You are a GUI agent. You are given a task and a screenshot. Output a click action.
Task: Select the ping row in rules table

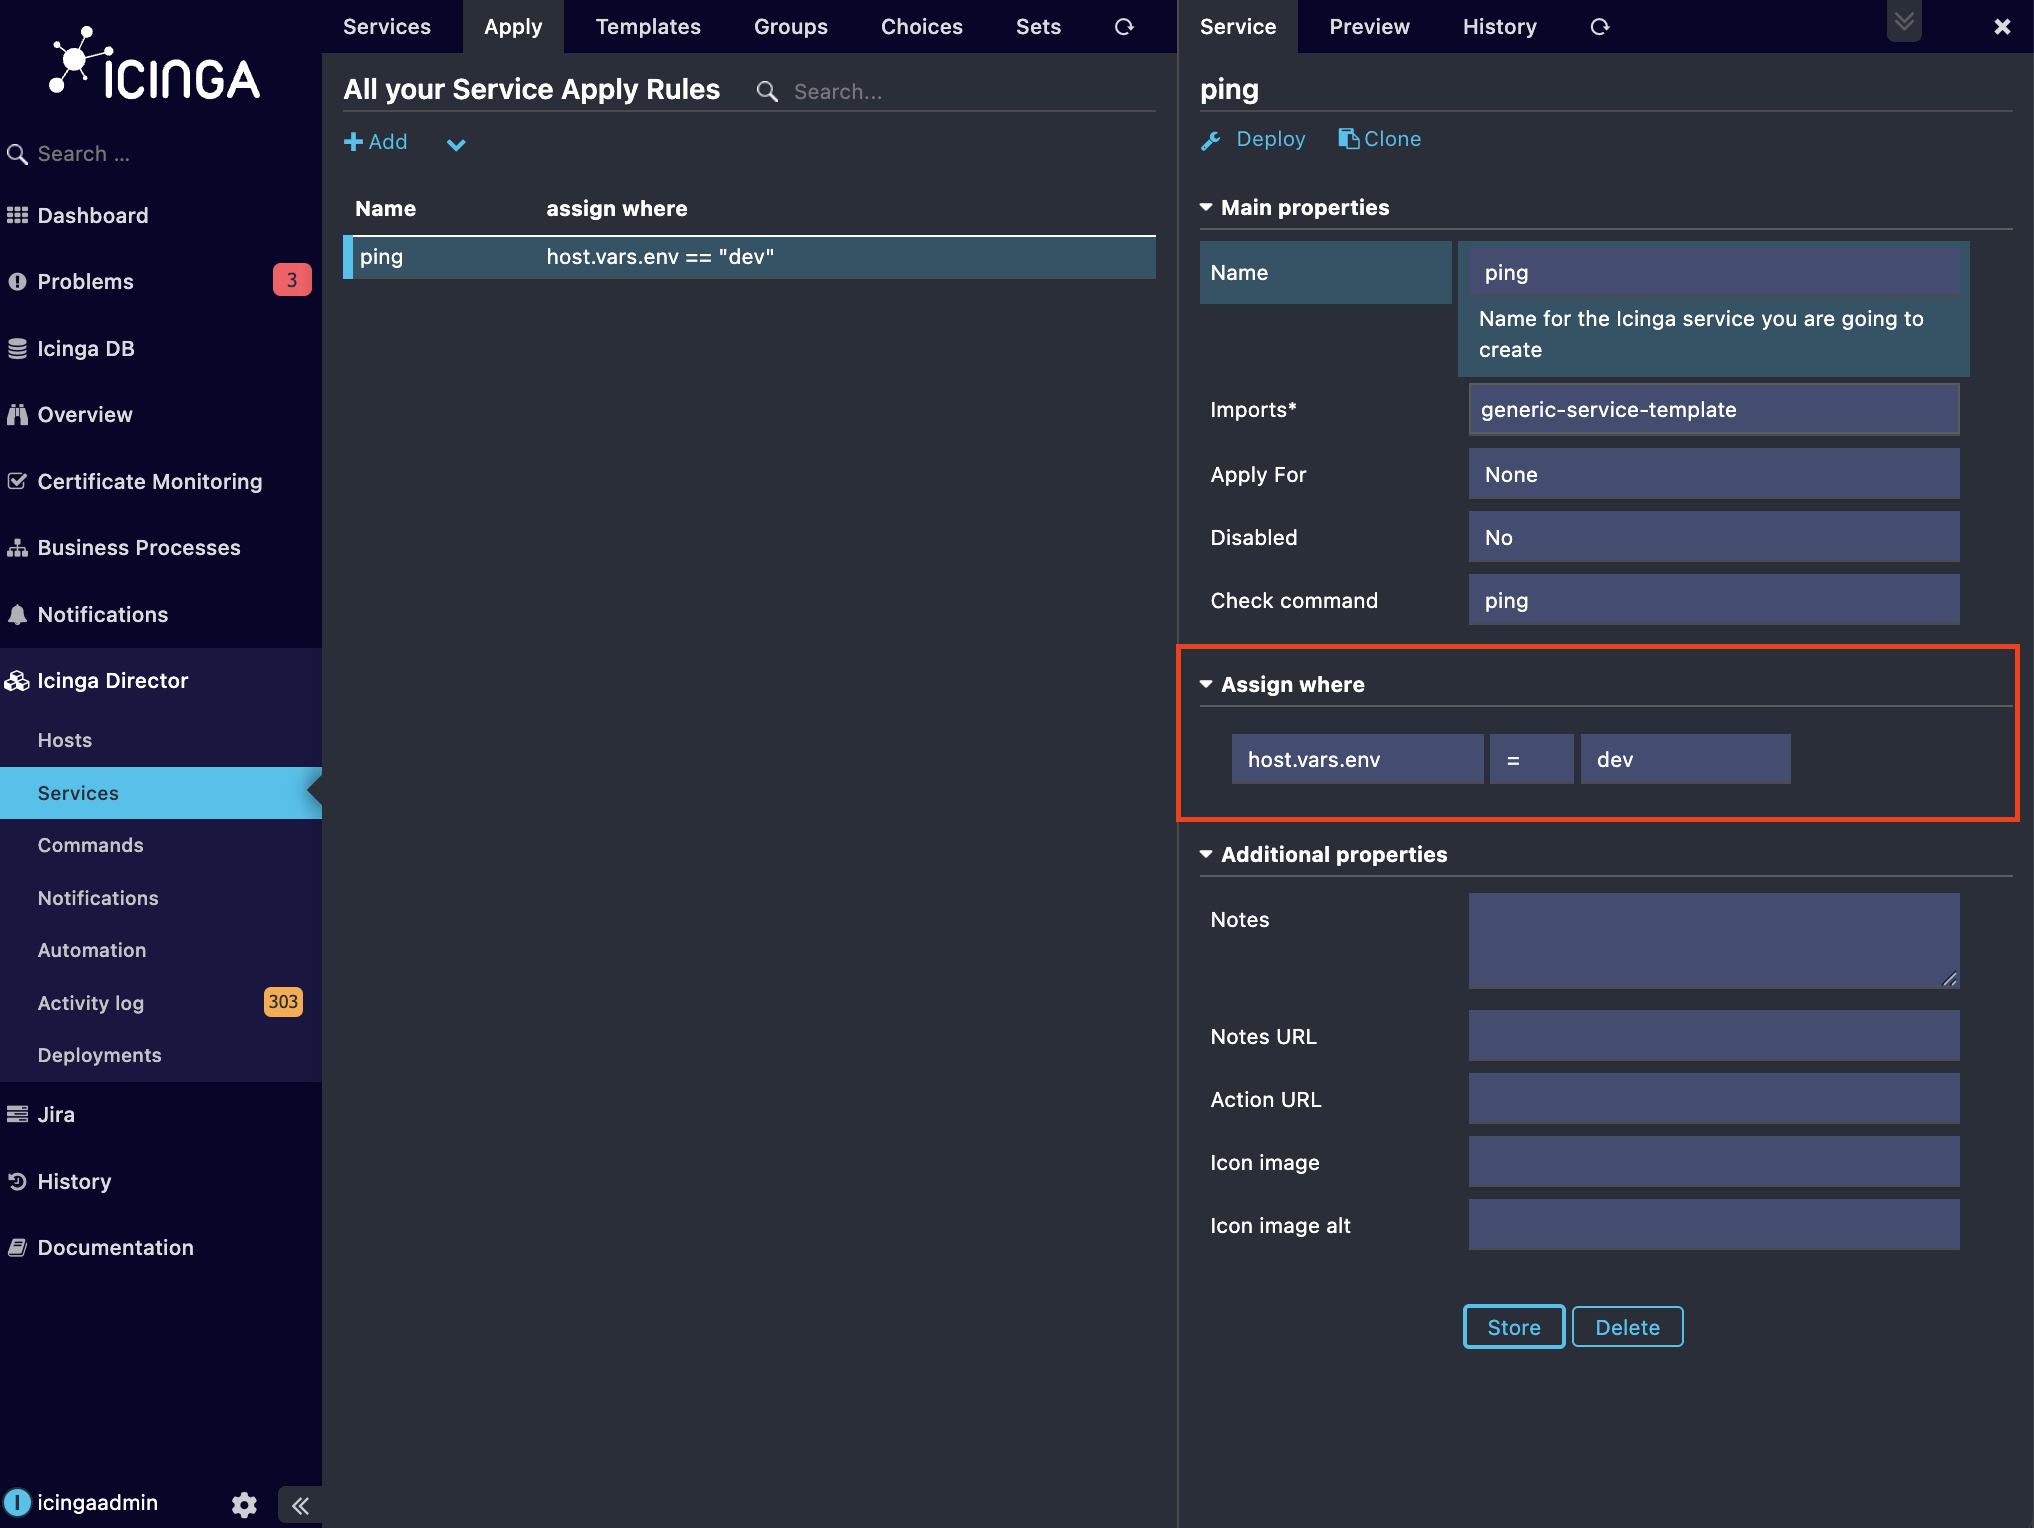pyautogui.click(x=750, y=257)
